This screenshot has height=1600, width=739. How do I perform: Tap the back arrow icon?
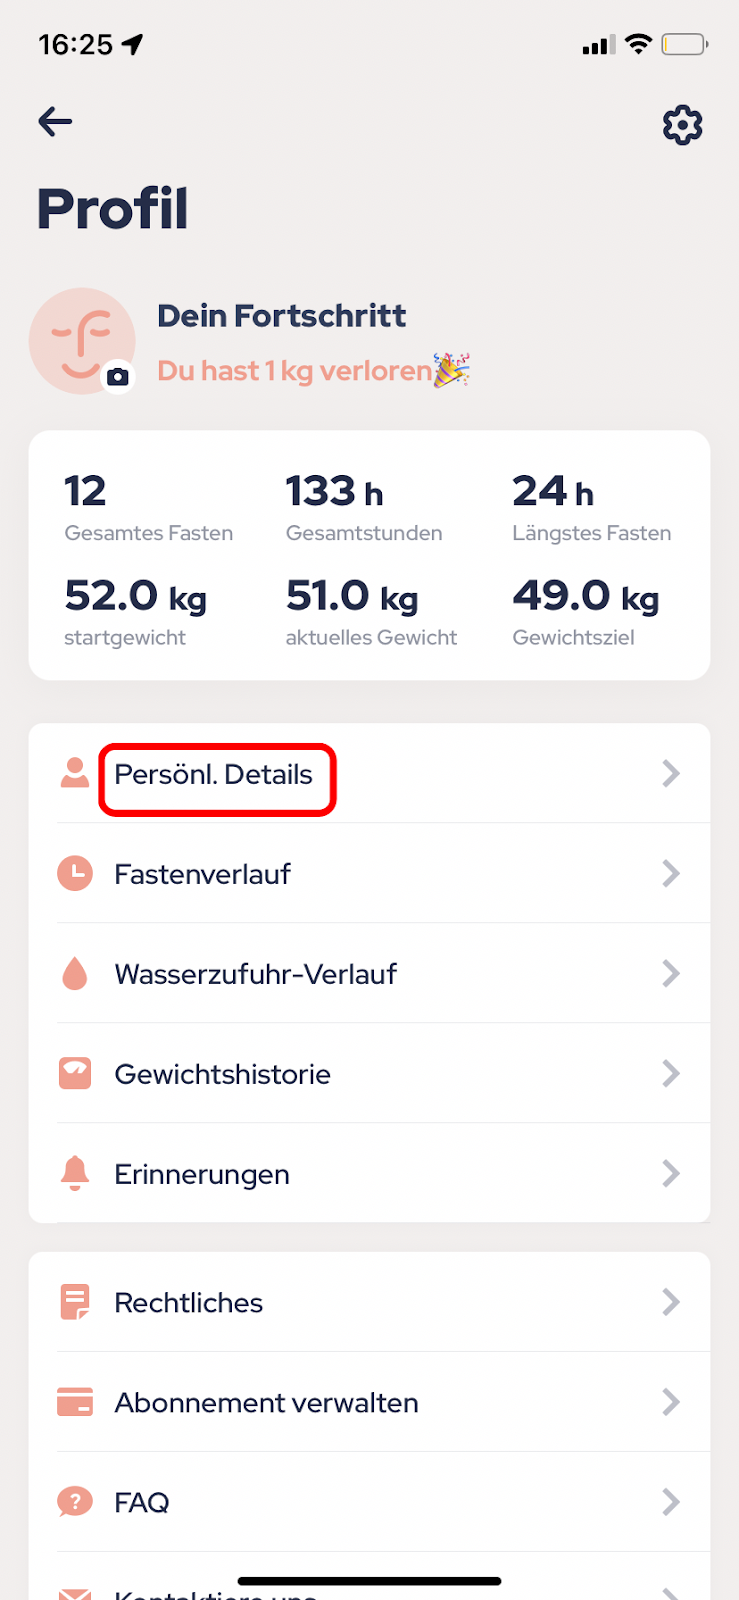[x=55, y=122]
